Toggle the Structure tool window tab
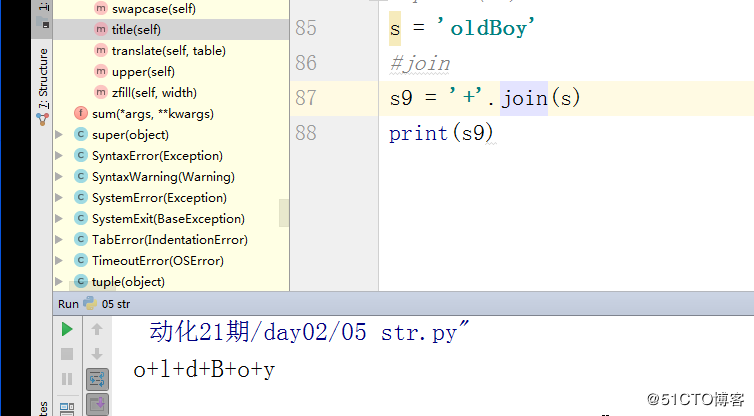Viewport: 754px width, 416px height. (43, 85)
